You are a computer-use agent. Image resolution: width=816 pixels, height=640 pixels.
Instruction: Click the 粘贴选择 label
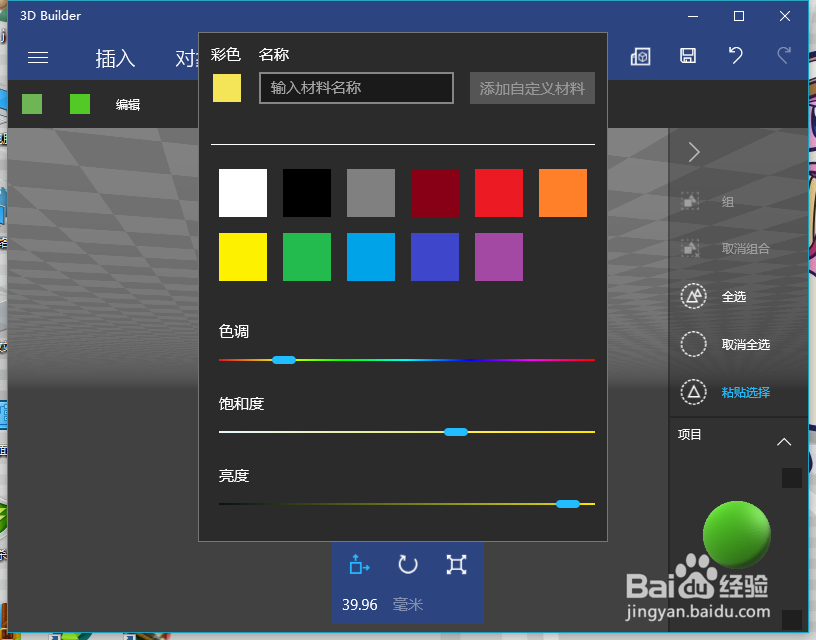tap(746, 392)
